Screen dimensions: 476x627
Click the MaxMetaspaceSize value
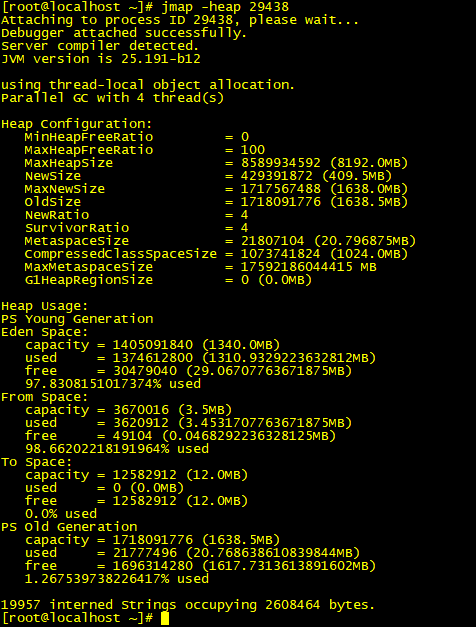(x=309, y=267)
